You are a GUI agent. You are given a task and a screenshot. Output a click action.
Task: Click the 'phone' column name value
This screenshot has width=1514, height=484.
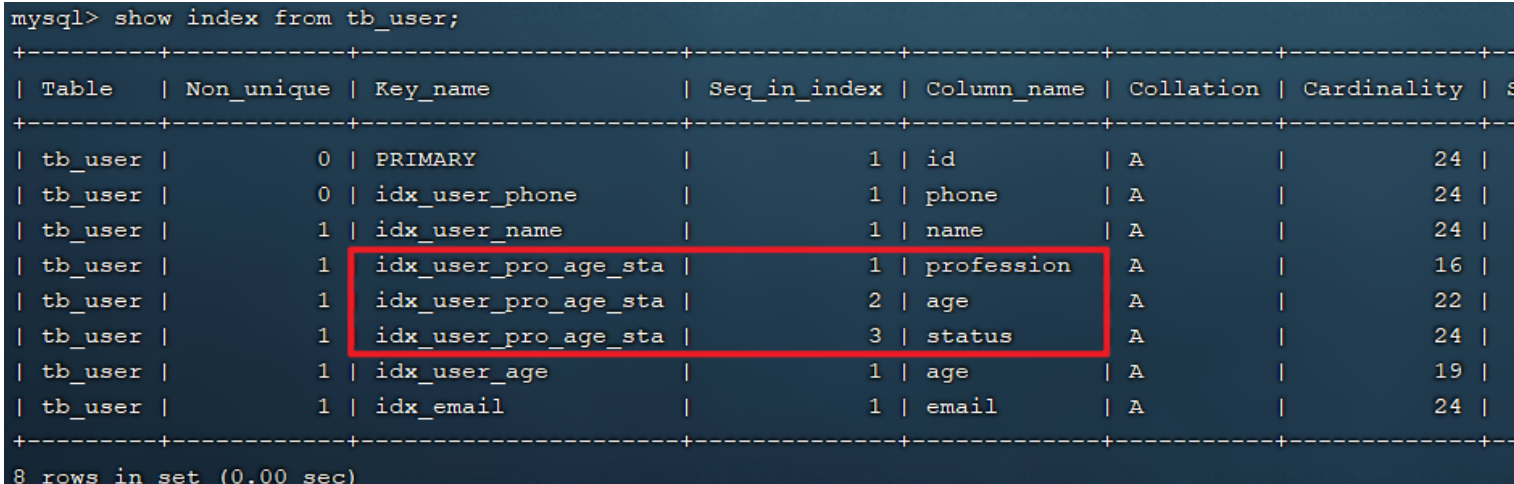[x=961, y=195]
